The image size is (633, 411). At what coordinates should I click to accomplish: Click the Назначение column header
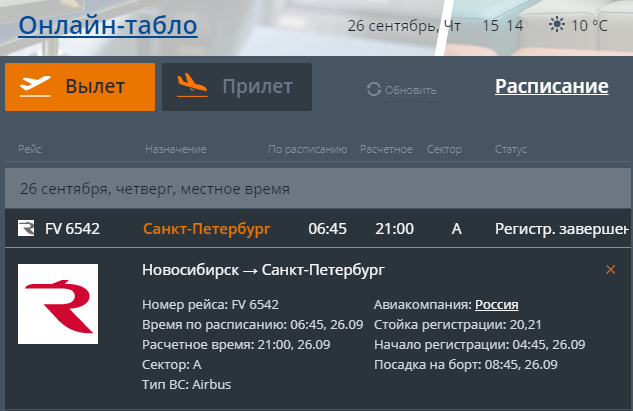click(x=176, y=149)
